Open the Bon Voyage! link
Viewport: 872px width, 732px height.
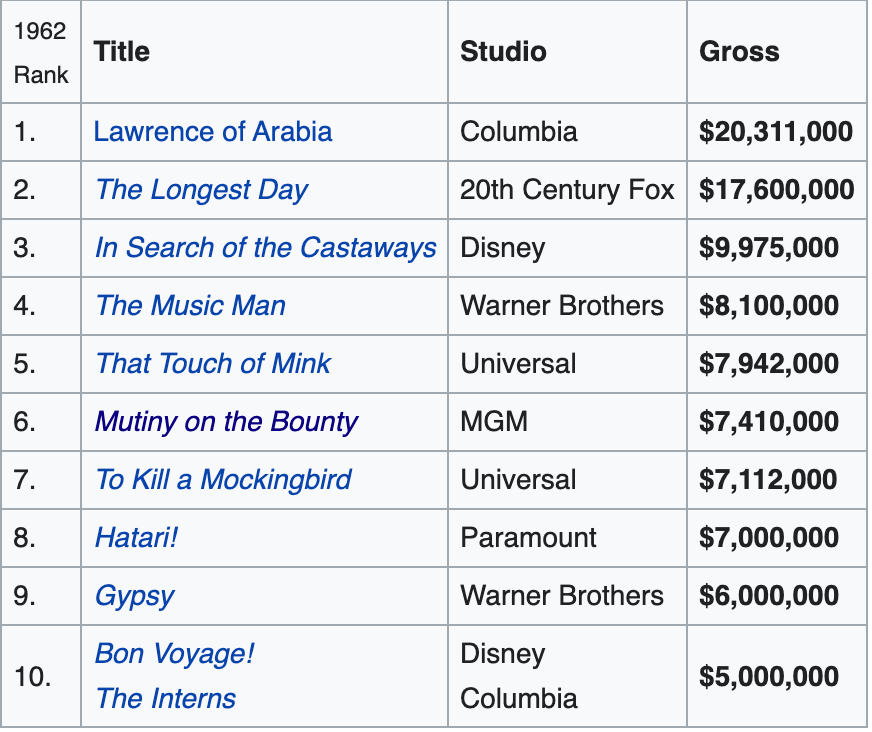(x=174, y=654)
